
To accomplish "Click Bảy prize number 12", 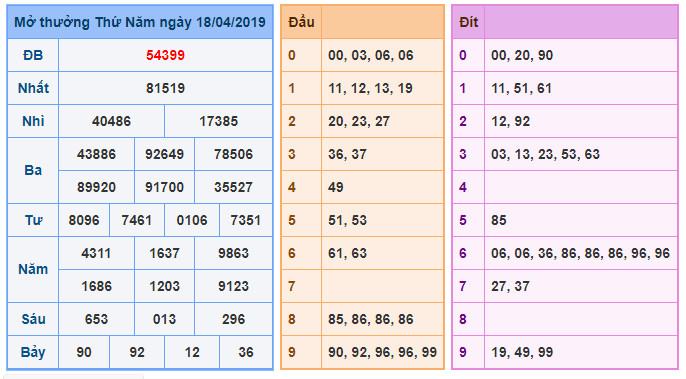I will (192, 352).
